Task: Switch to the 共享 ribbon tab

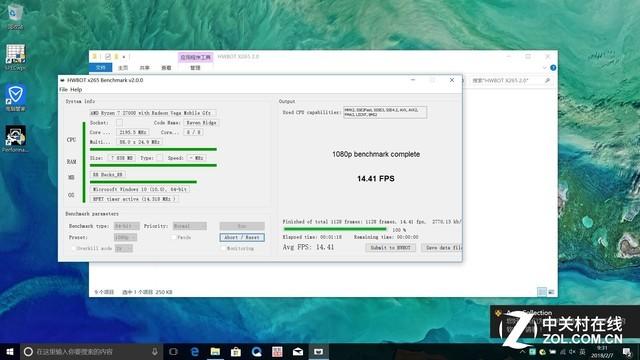Action: [x=144, y=68]
